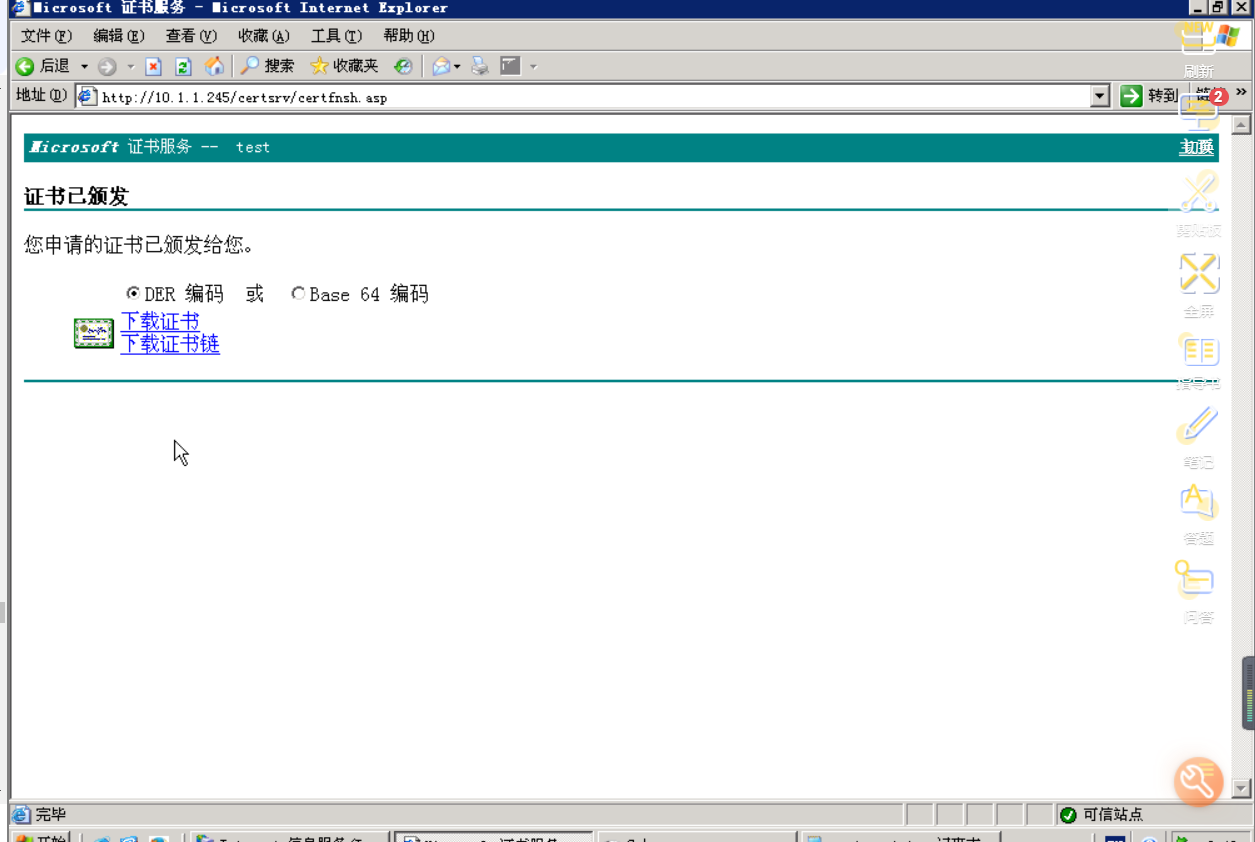The width and height of the screenshot is (1255, 842).
Task: Open the 帮助 menu
Action: (x=408, y=36)
